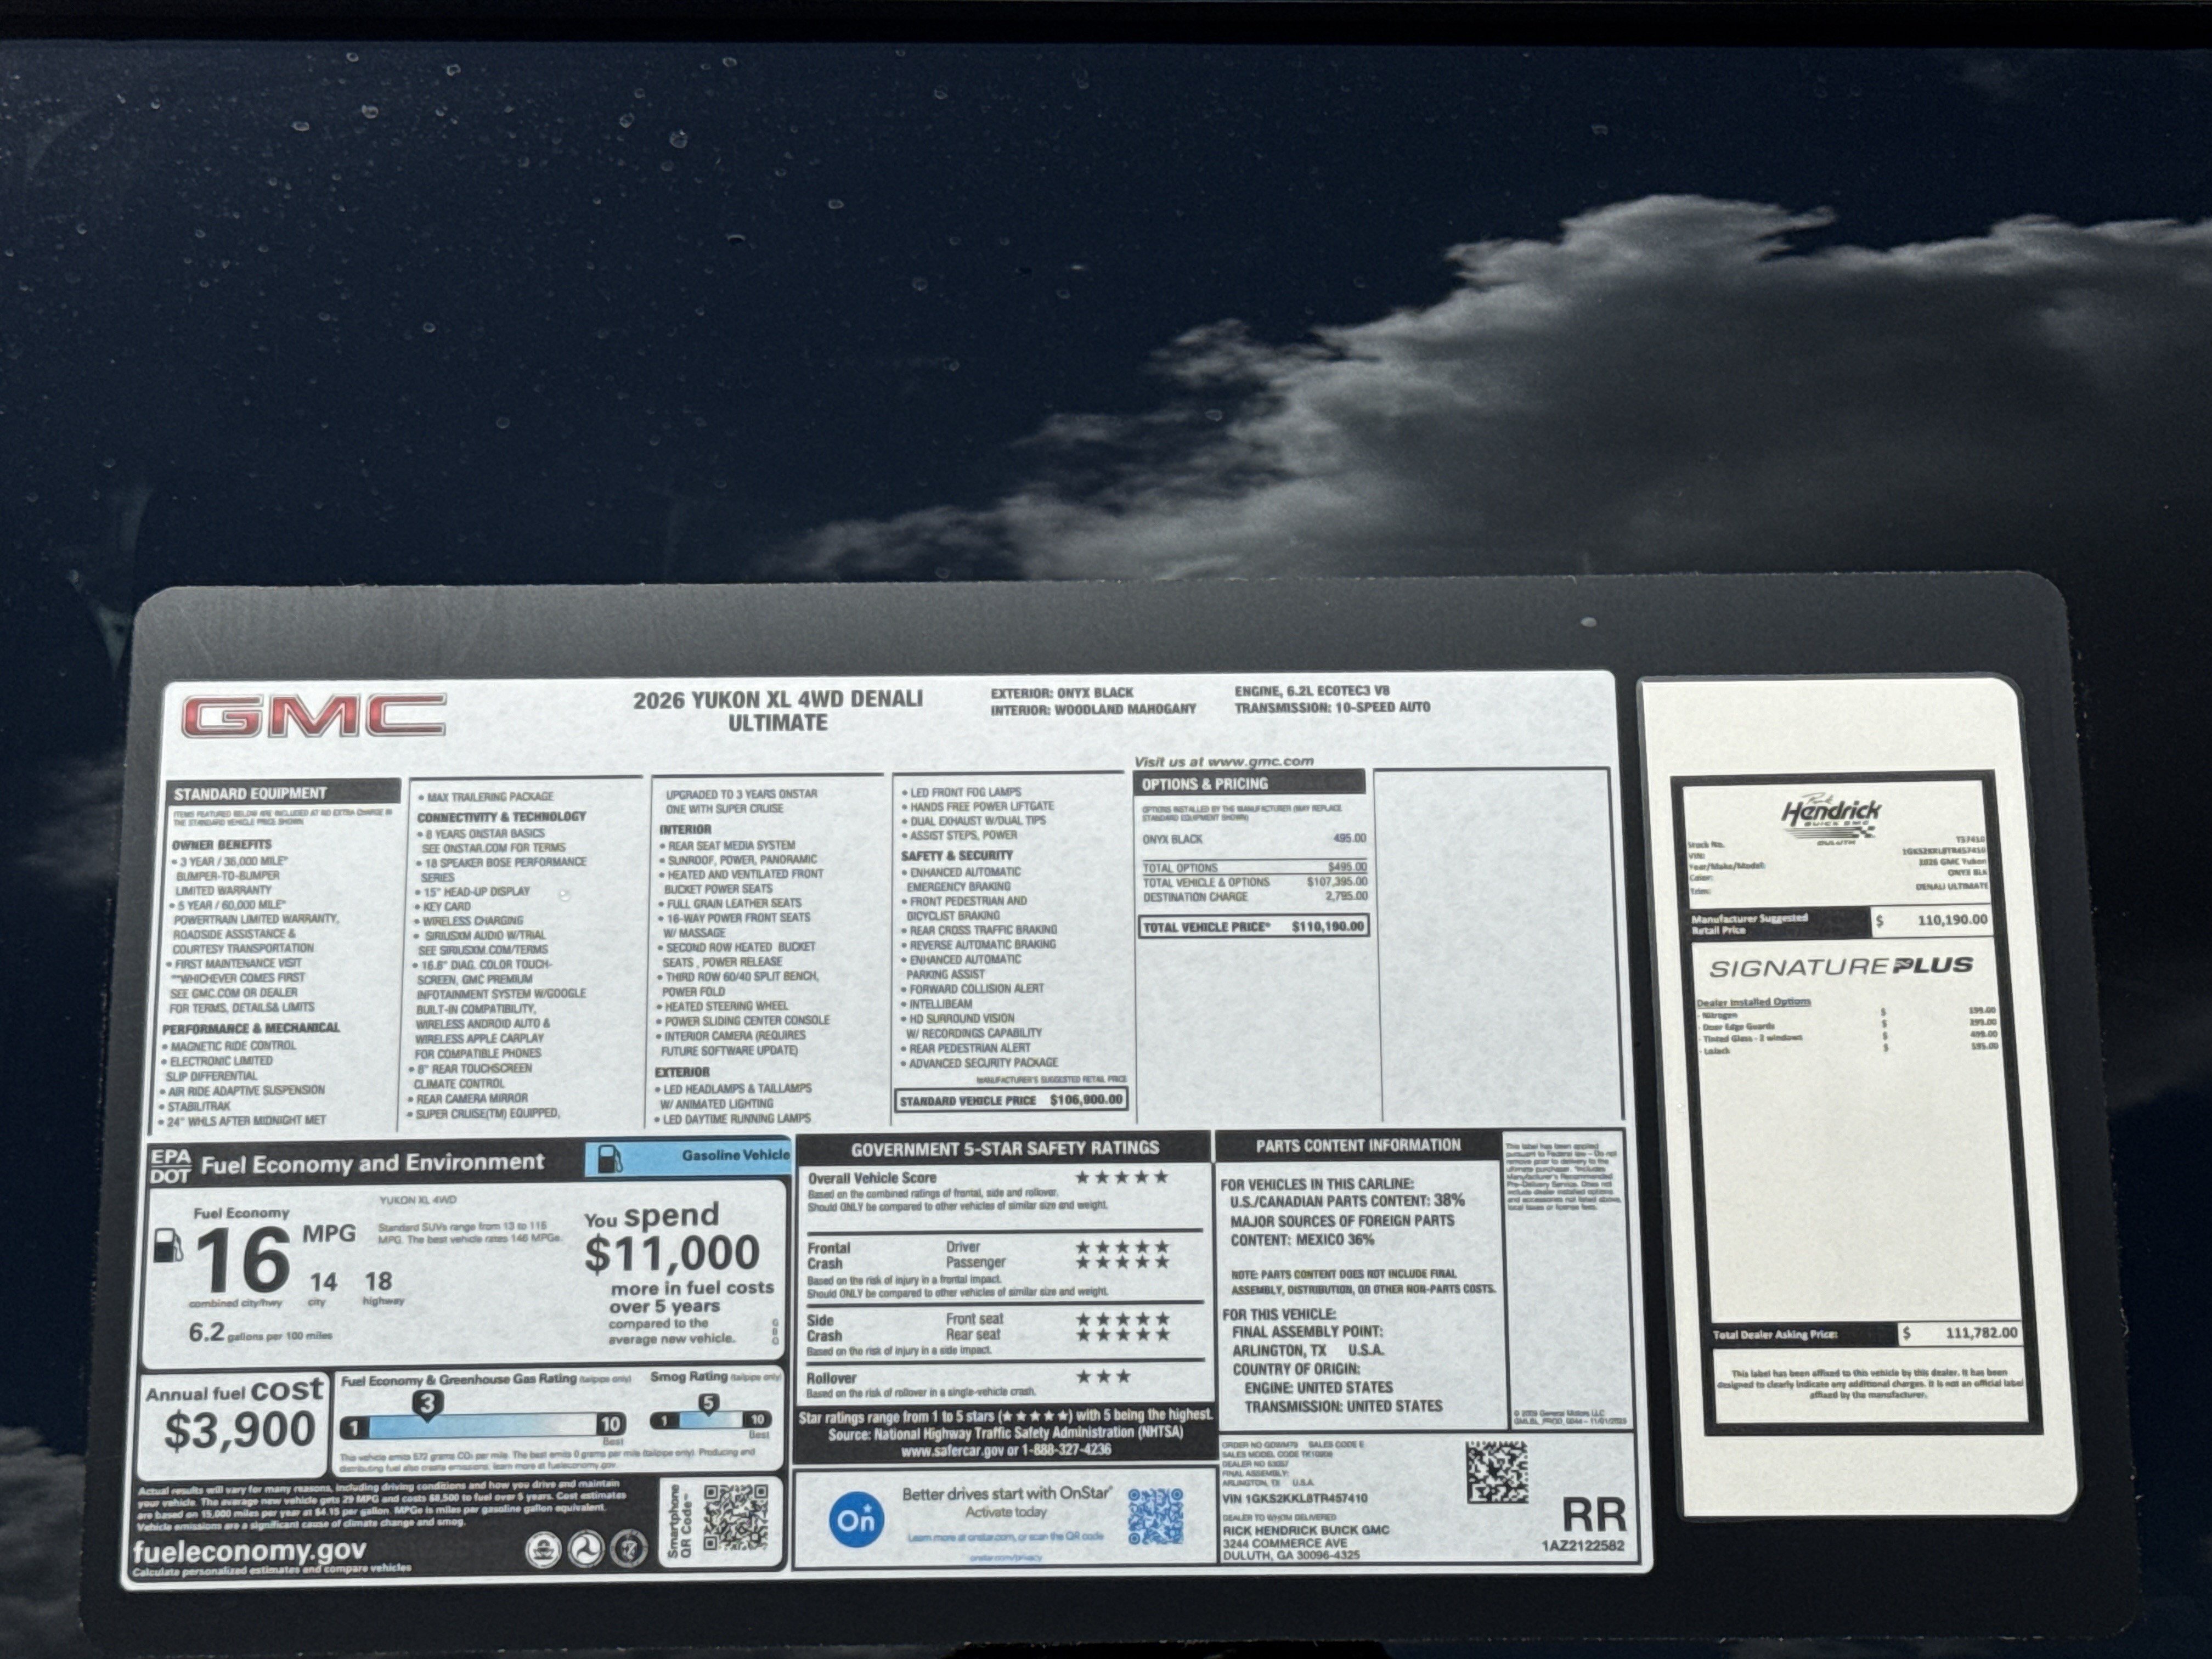Click the 18 highway MPG value
This screenshot has height=1659, width=2212.
point(378,1281)
